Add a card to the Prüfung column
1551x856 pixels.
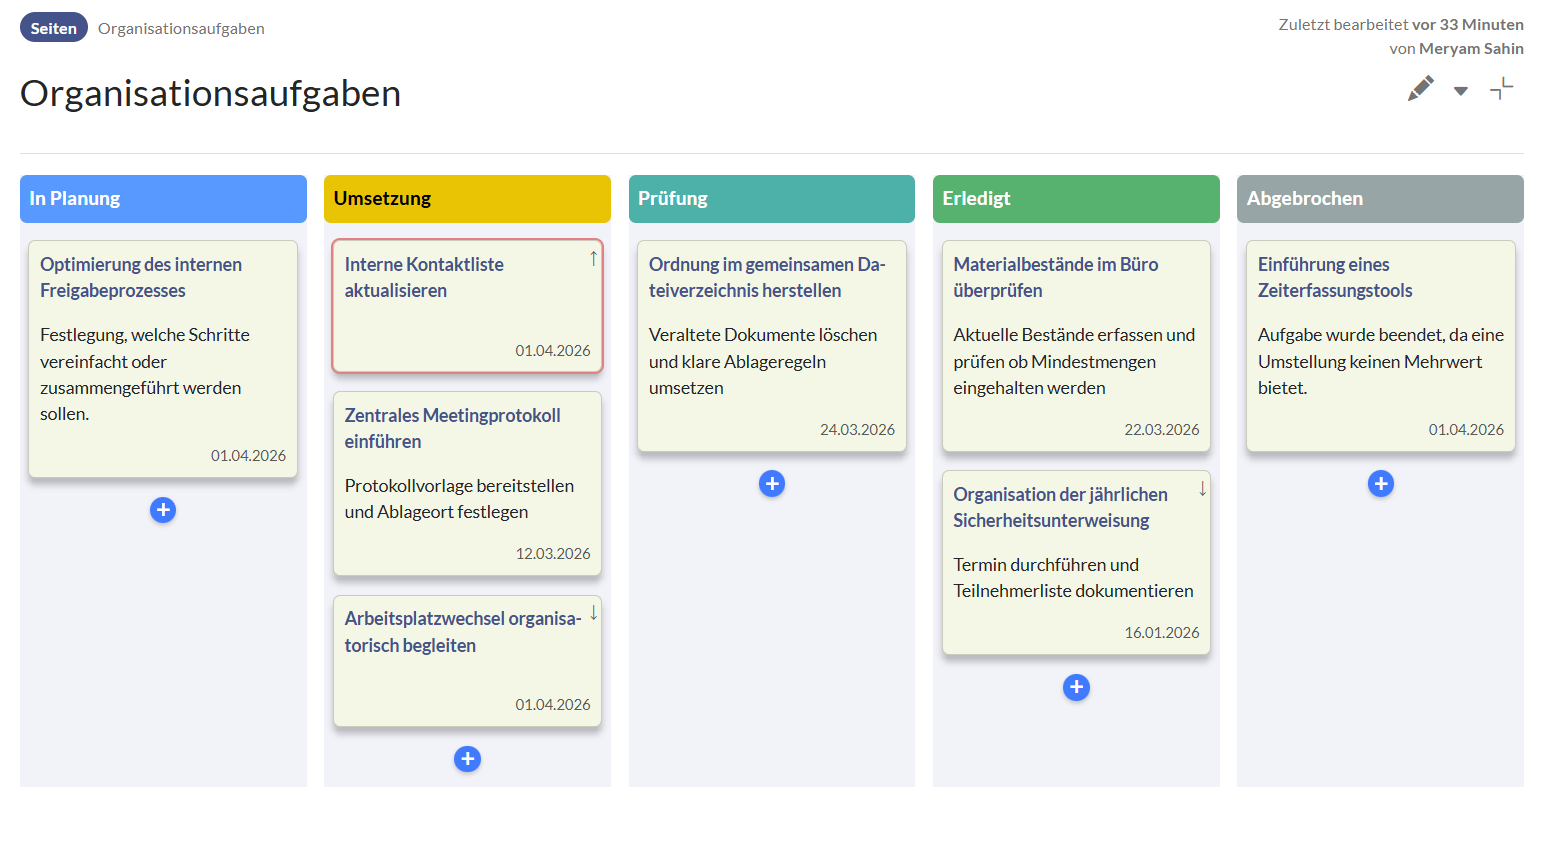[x=772, y=484]
